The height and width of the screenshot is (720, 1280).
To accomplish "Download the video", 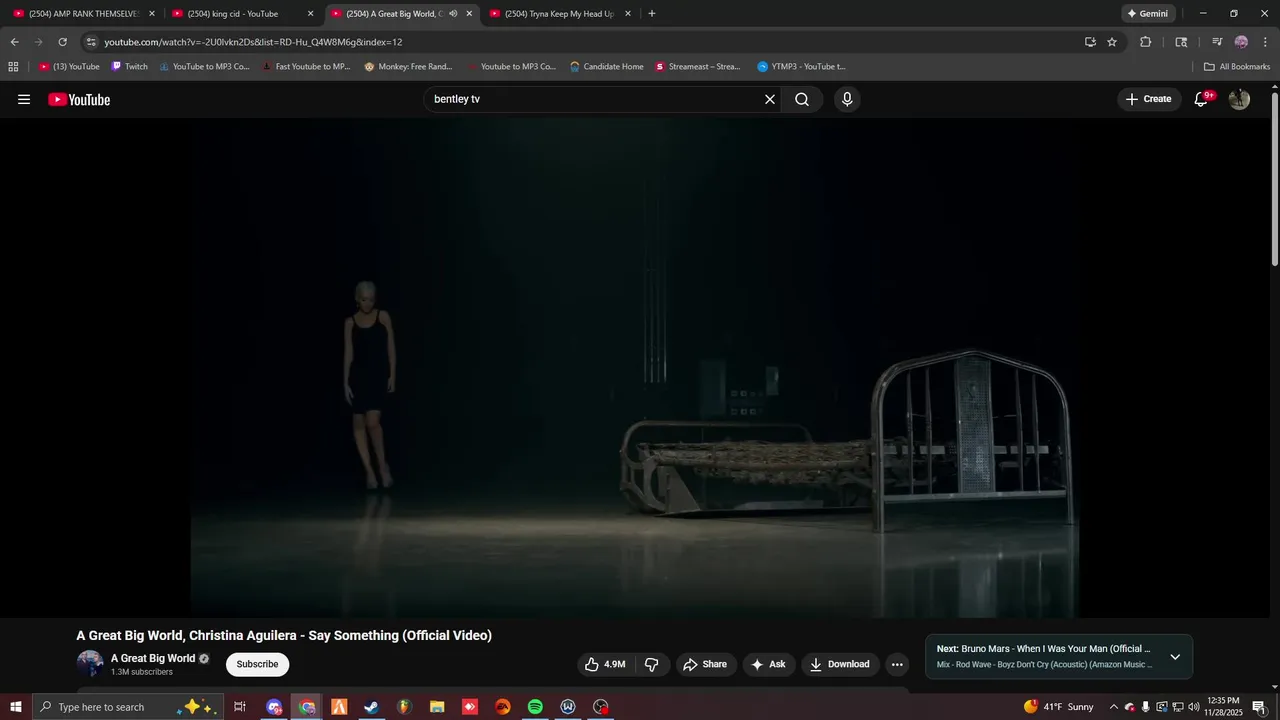I will 840,664.
